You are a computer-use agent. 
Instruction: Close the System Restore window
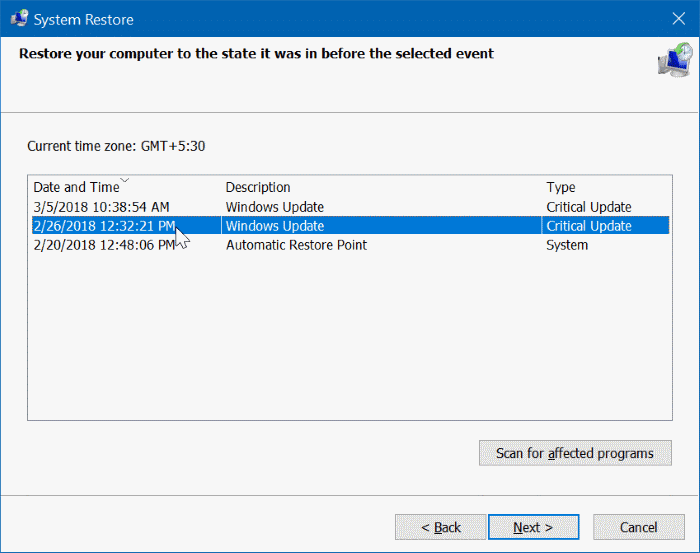pyautogui.click(x=679, y=19)
